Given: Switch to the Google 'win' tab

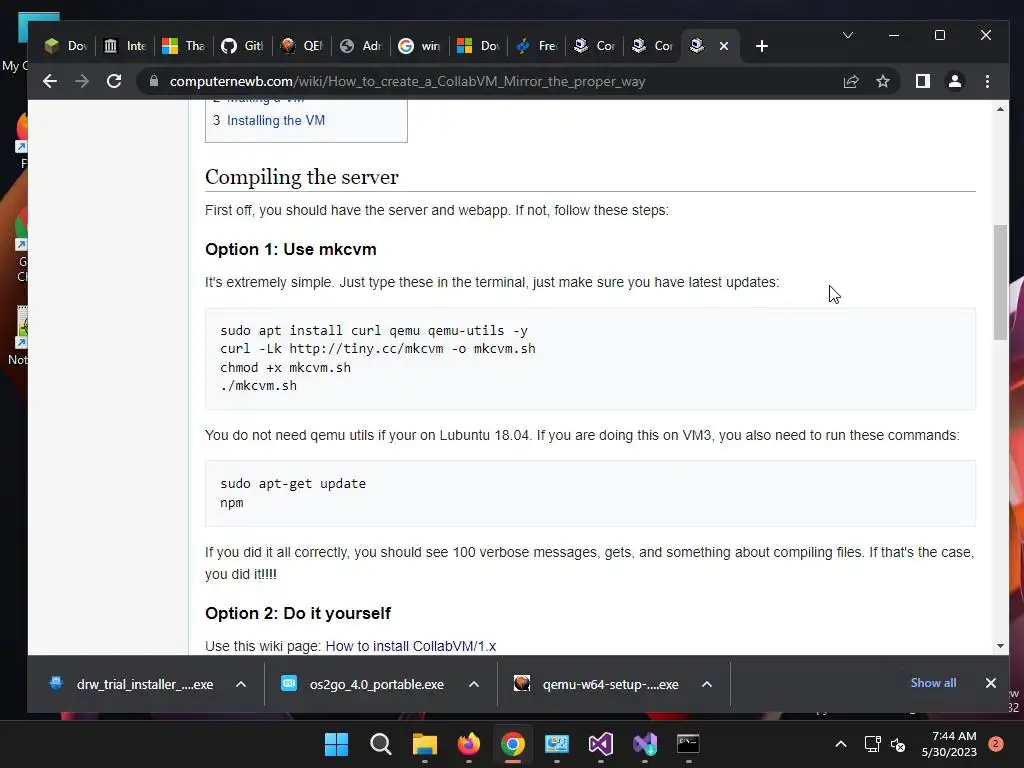Looking at the screenshot, I should pyautogui.click(x=420, y=46).
